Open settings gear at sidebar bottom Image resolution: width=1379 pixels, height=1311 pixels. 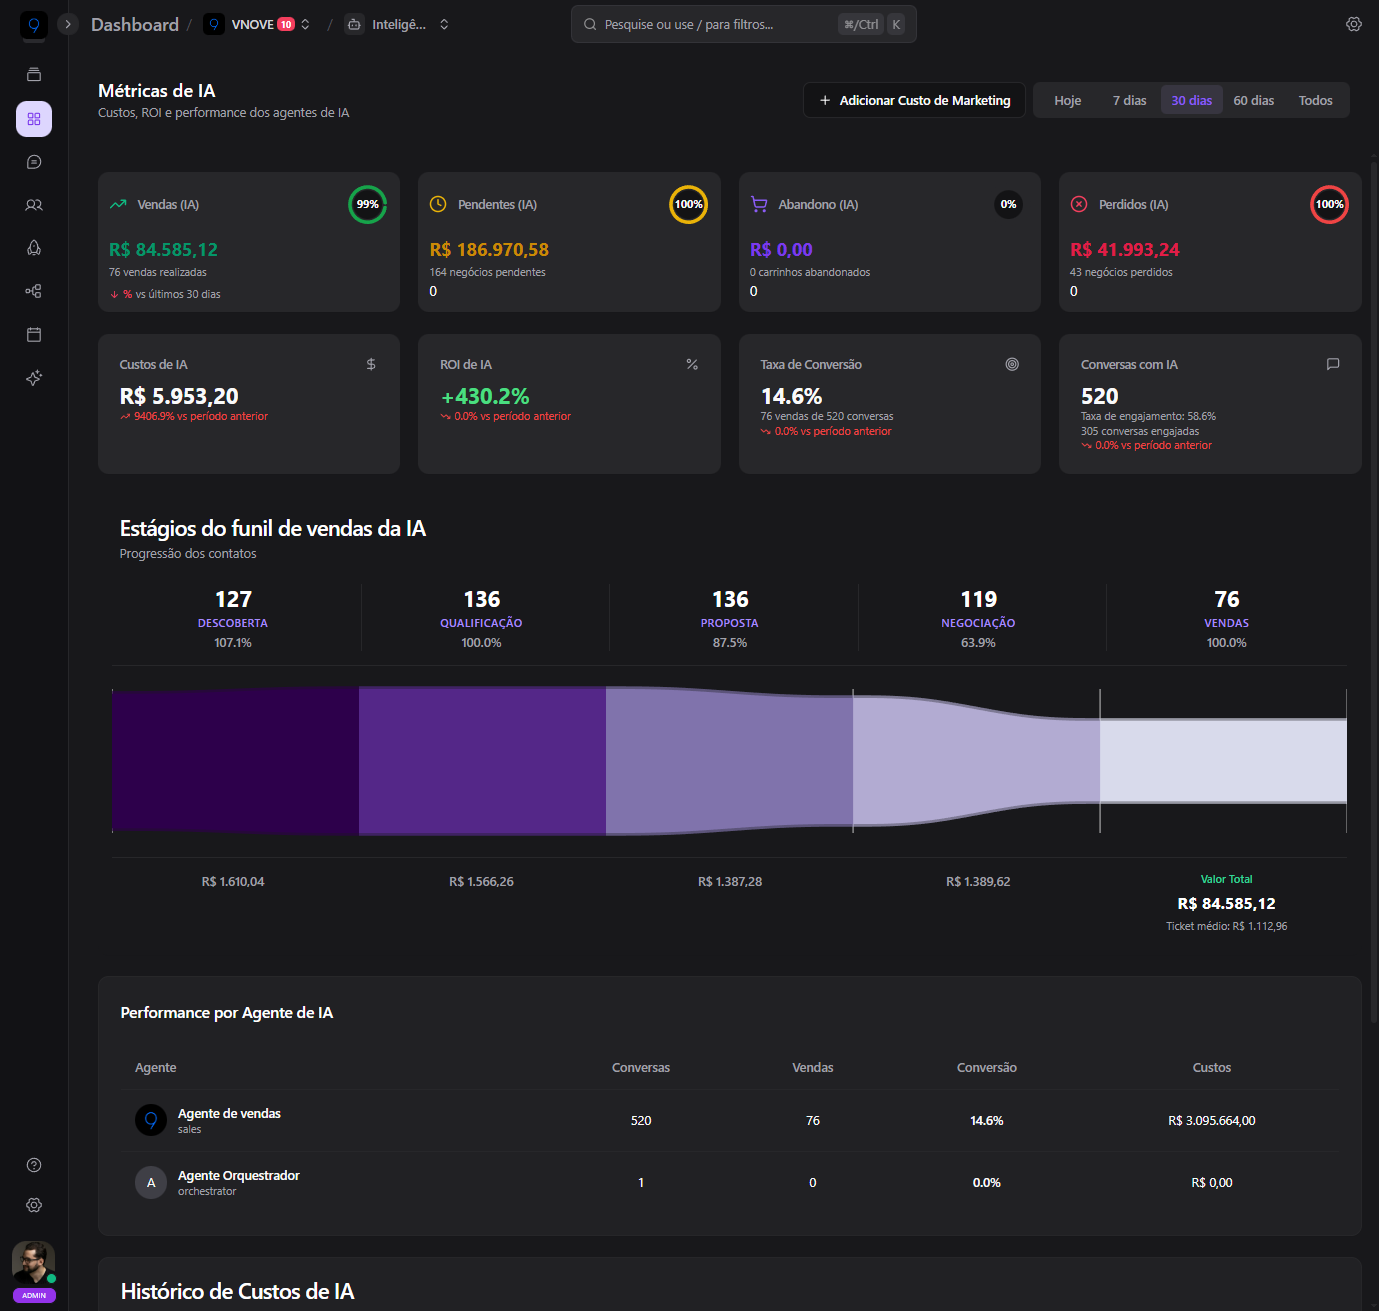34,1205
